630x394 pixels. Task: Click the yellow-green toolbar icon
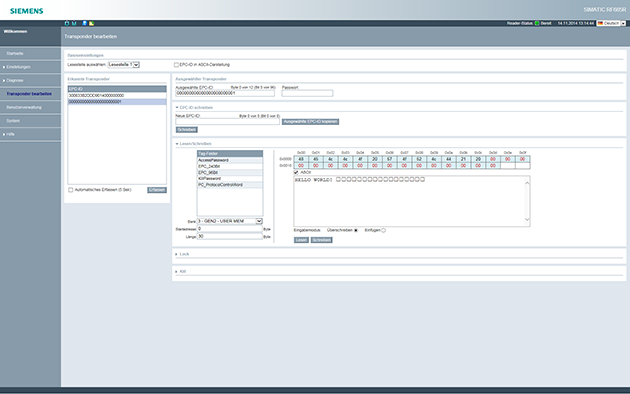92,23
